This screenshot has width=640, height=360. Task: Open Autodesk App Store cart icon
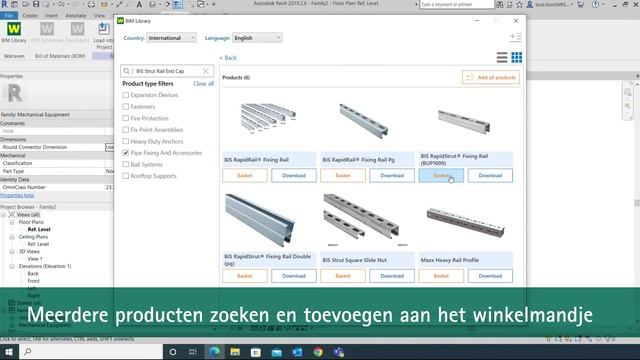580,4
